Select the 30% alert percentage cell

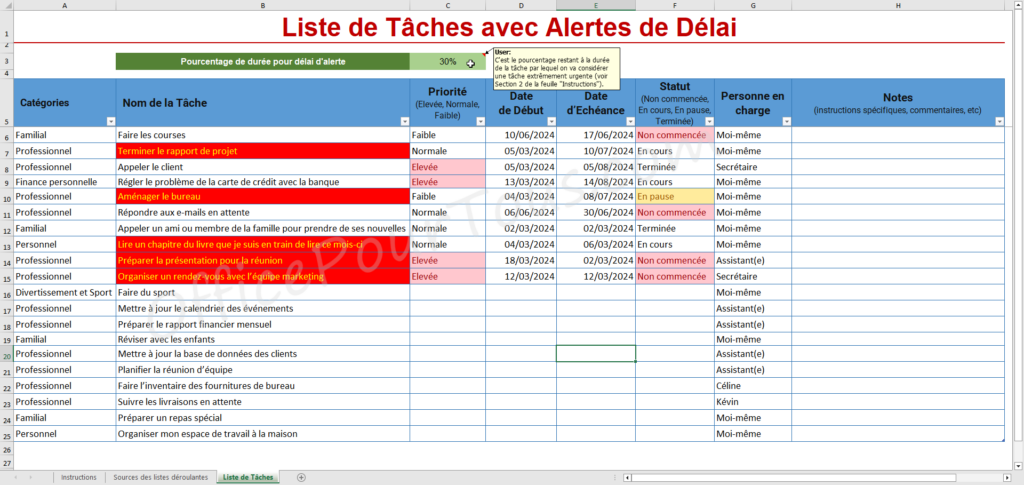click(447, 61)
